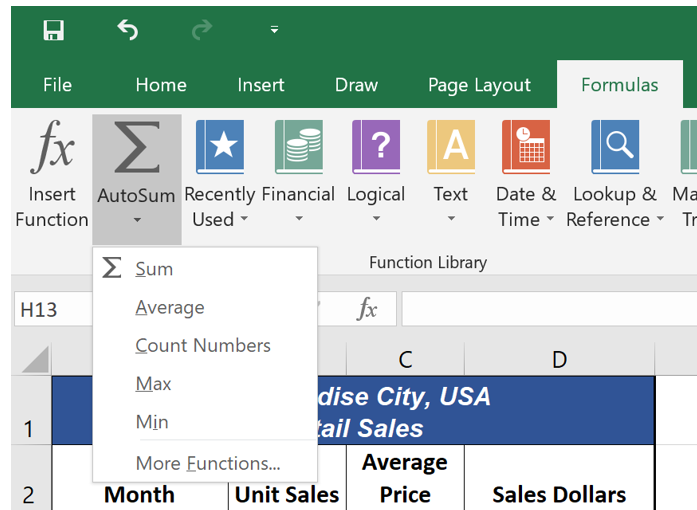Viewport: 697px width, 510px height.
Task: Select Count Numbers in AutoSum menu
Action: click(205, 345)
